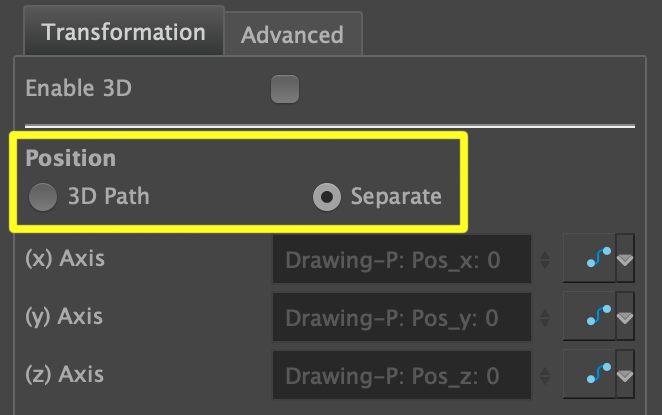Expand the y Axis function dropdown arrow
The image size is (662, 415).
(x=625, y=318)
